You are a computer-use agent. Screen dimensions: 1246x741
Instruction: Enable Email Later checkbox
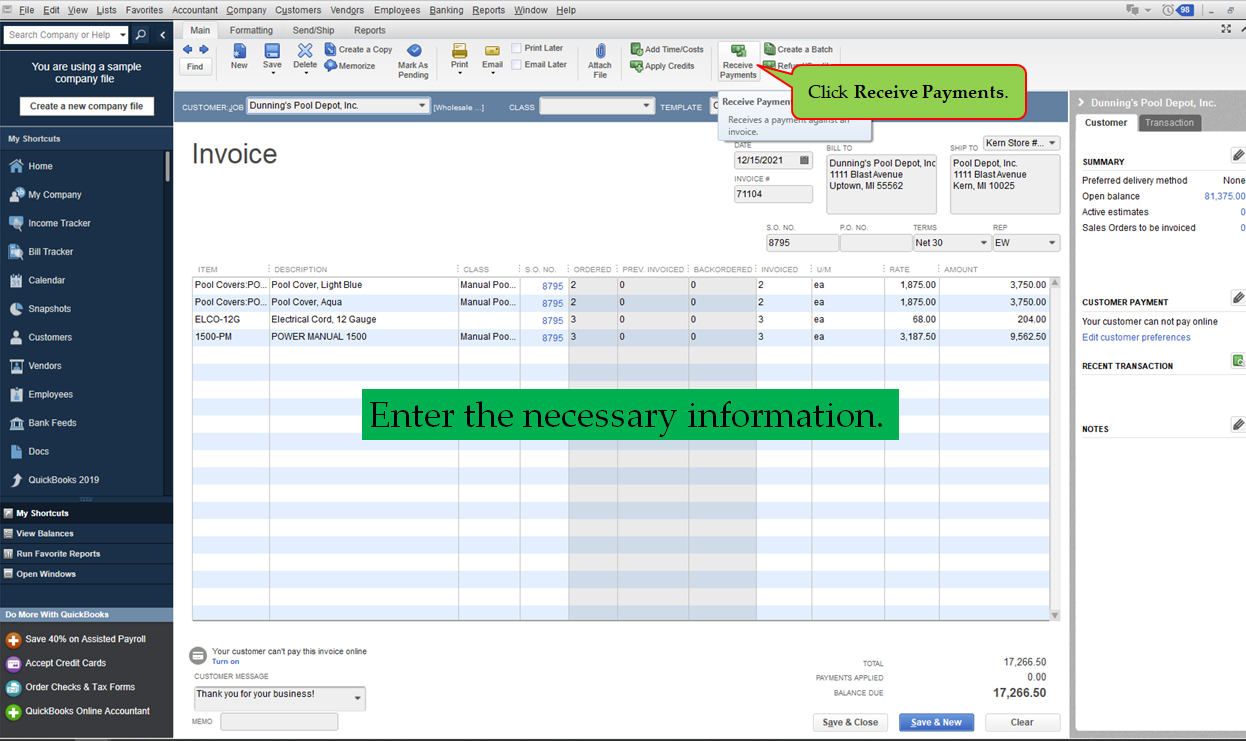[x=516, y=65]
